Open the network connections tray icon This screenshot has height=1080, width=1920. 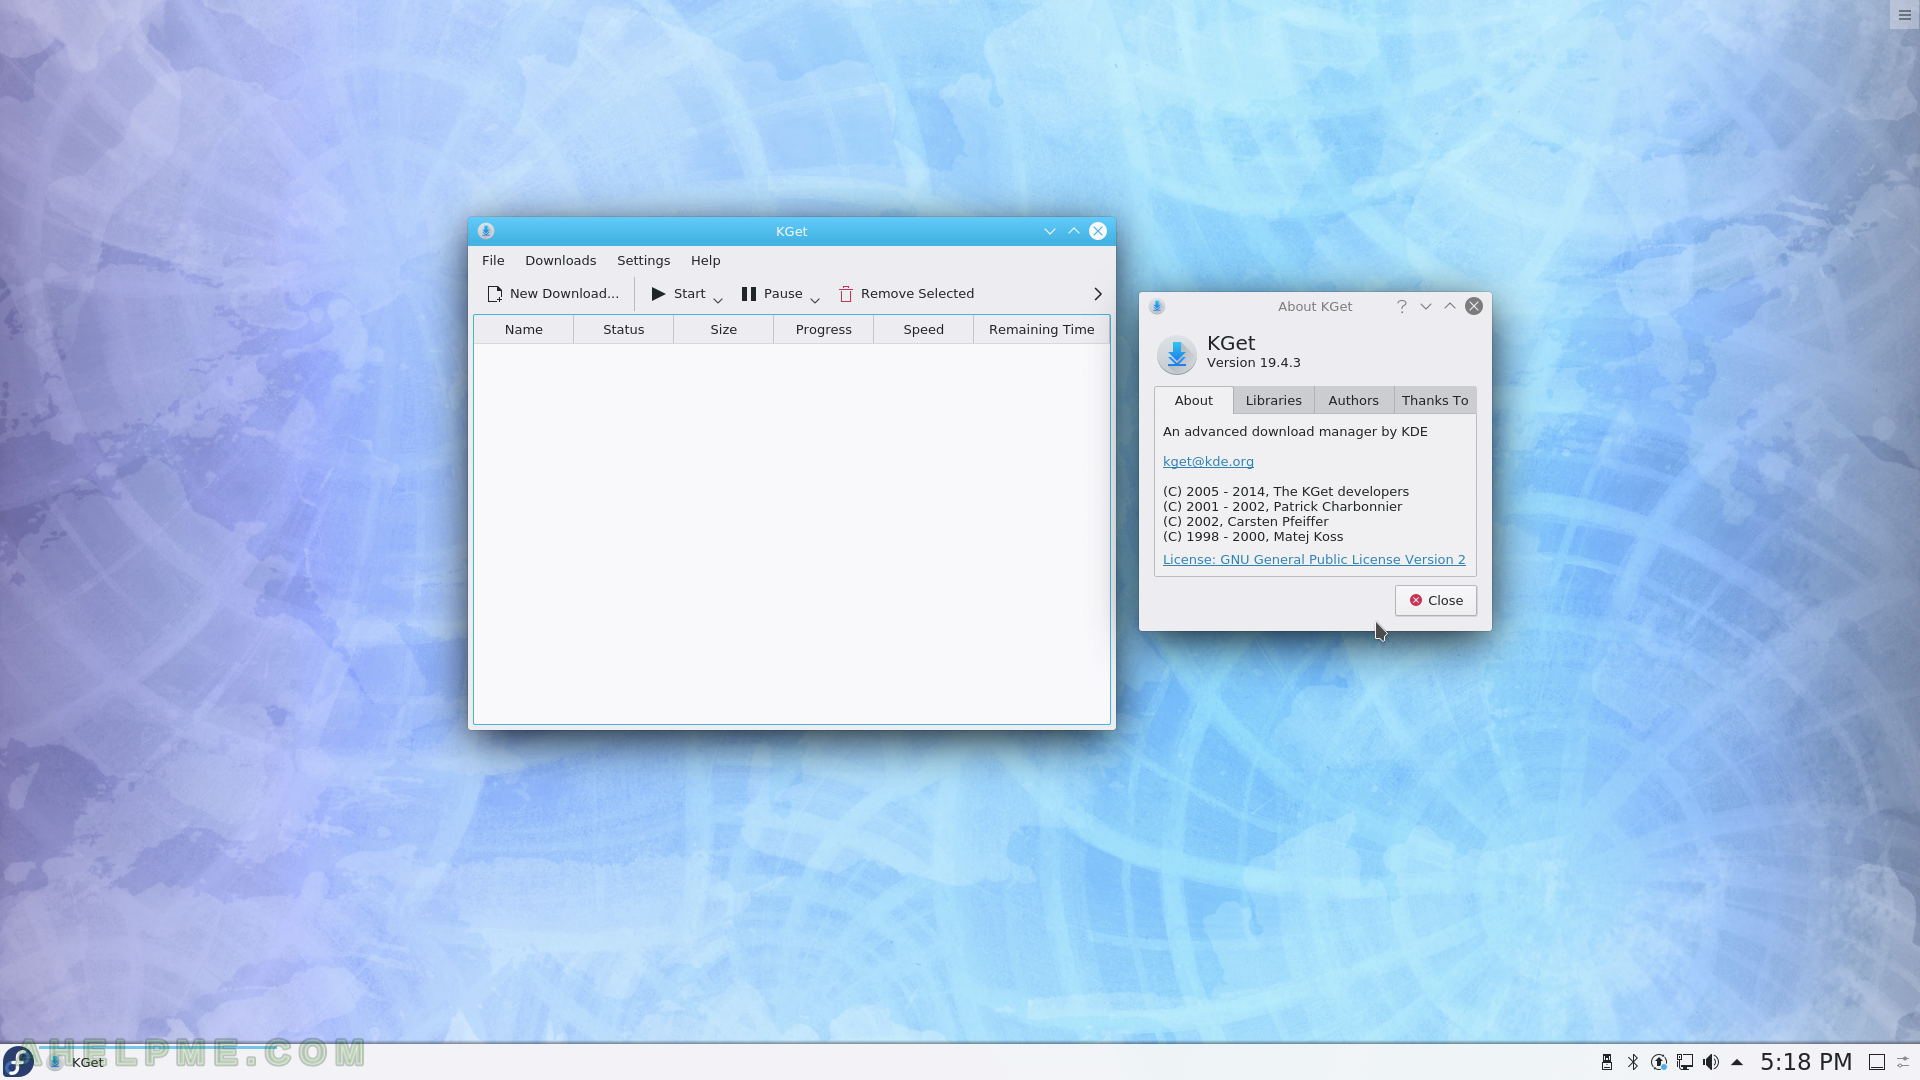pos(1685,1062)
